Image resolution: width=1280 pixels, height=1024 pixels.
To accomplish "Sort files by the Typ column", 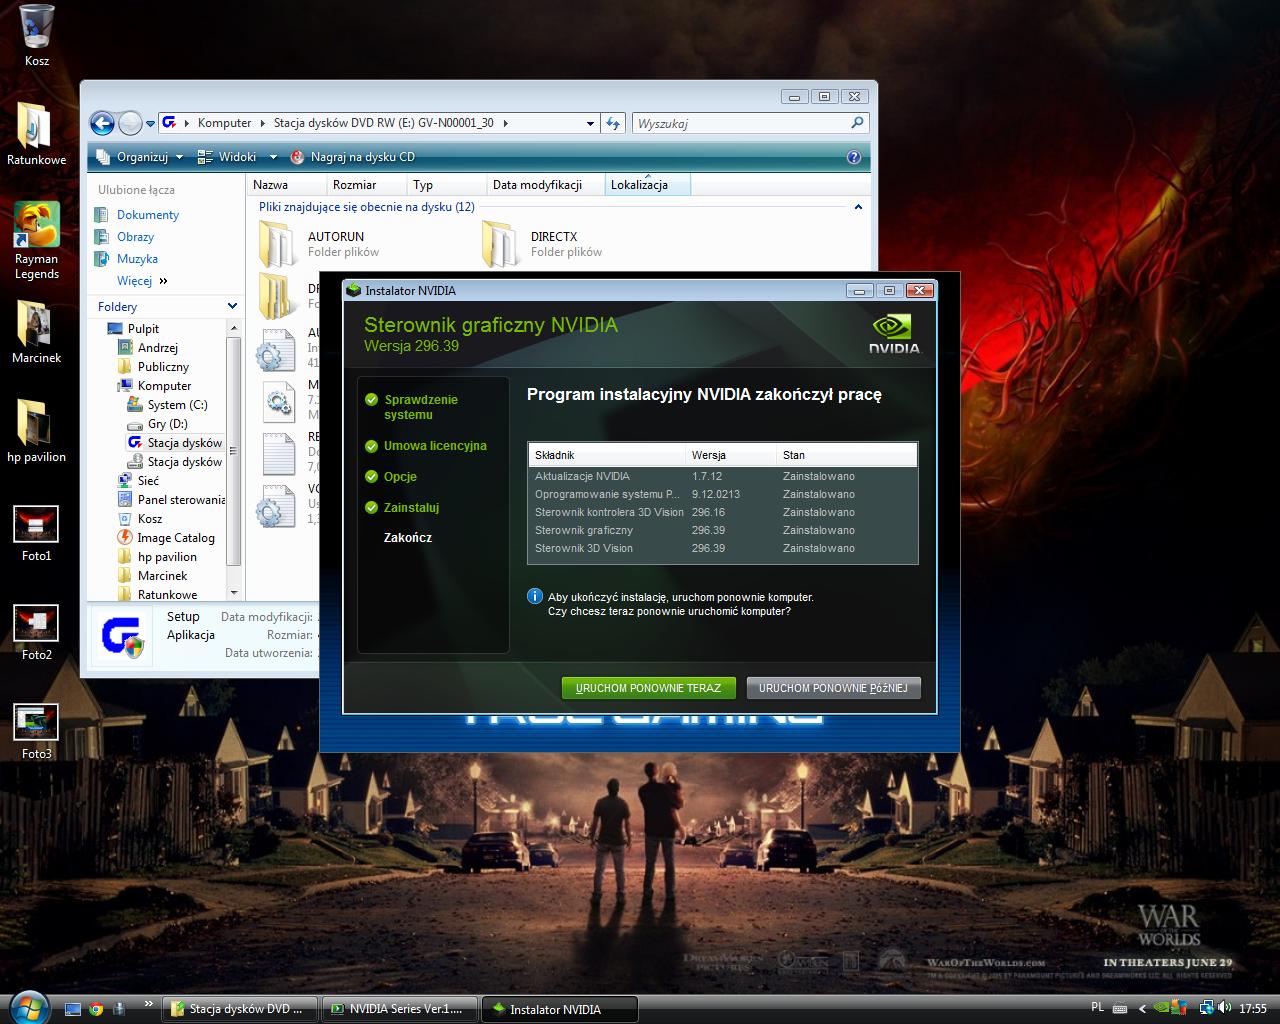I will pyautogui.click(x=447, y=185).
